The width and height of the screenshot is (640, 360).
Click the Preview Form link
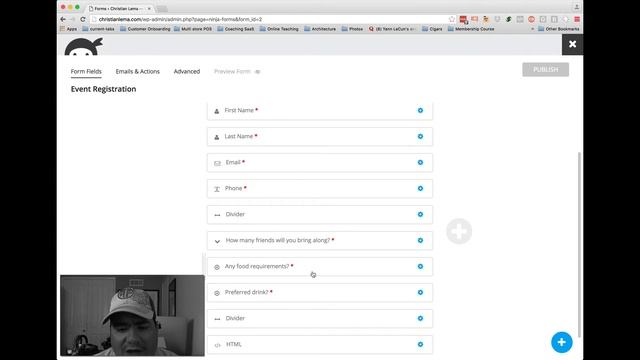[237, 71]
